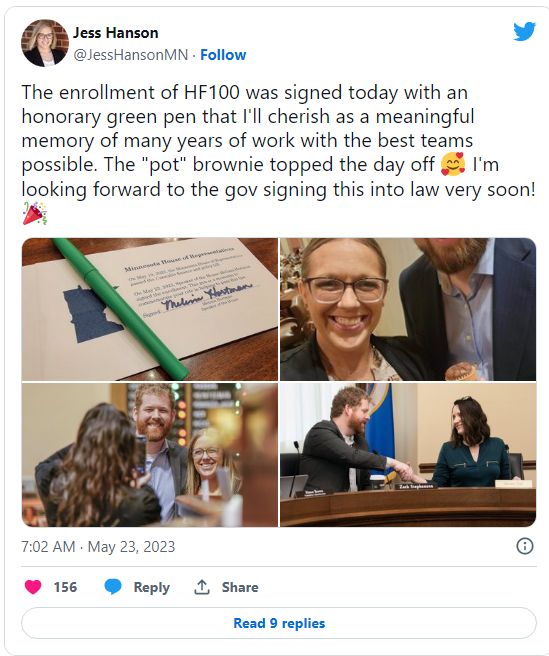Click the blue reply bubble icon
The width and height of the screenshot is (549, 656).
113,587
